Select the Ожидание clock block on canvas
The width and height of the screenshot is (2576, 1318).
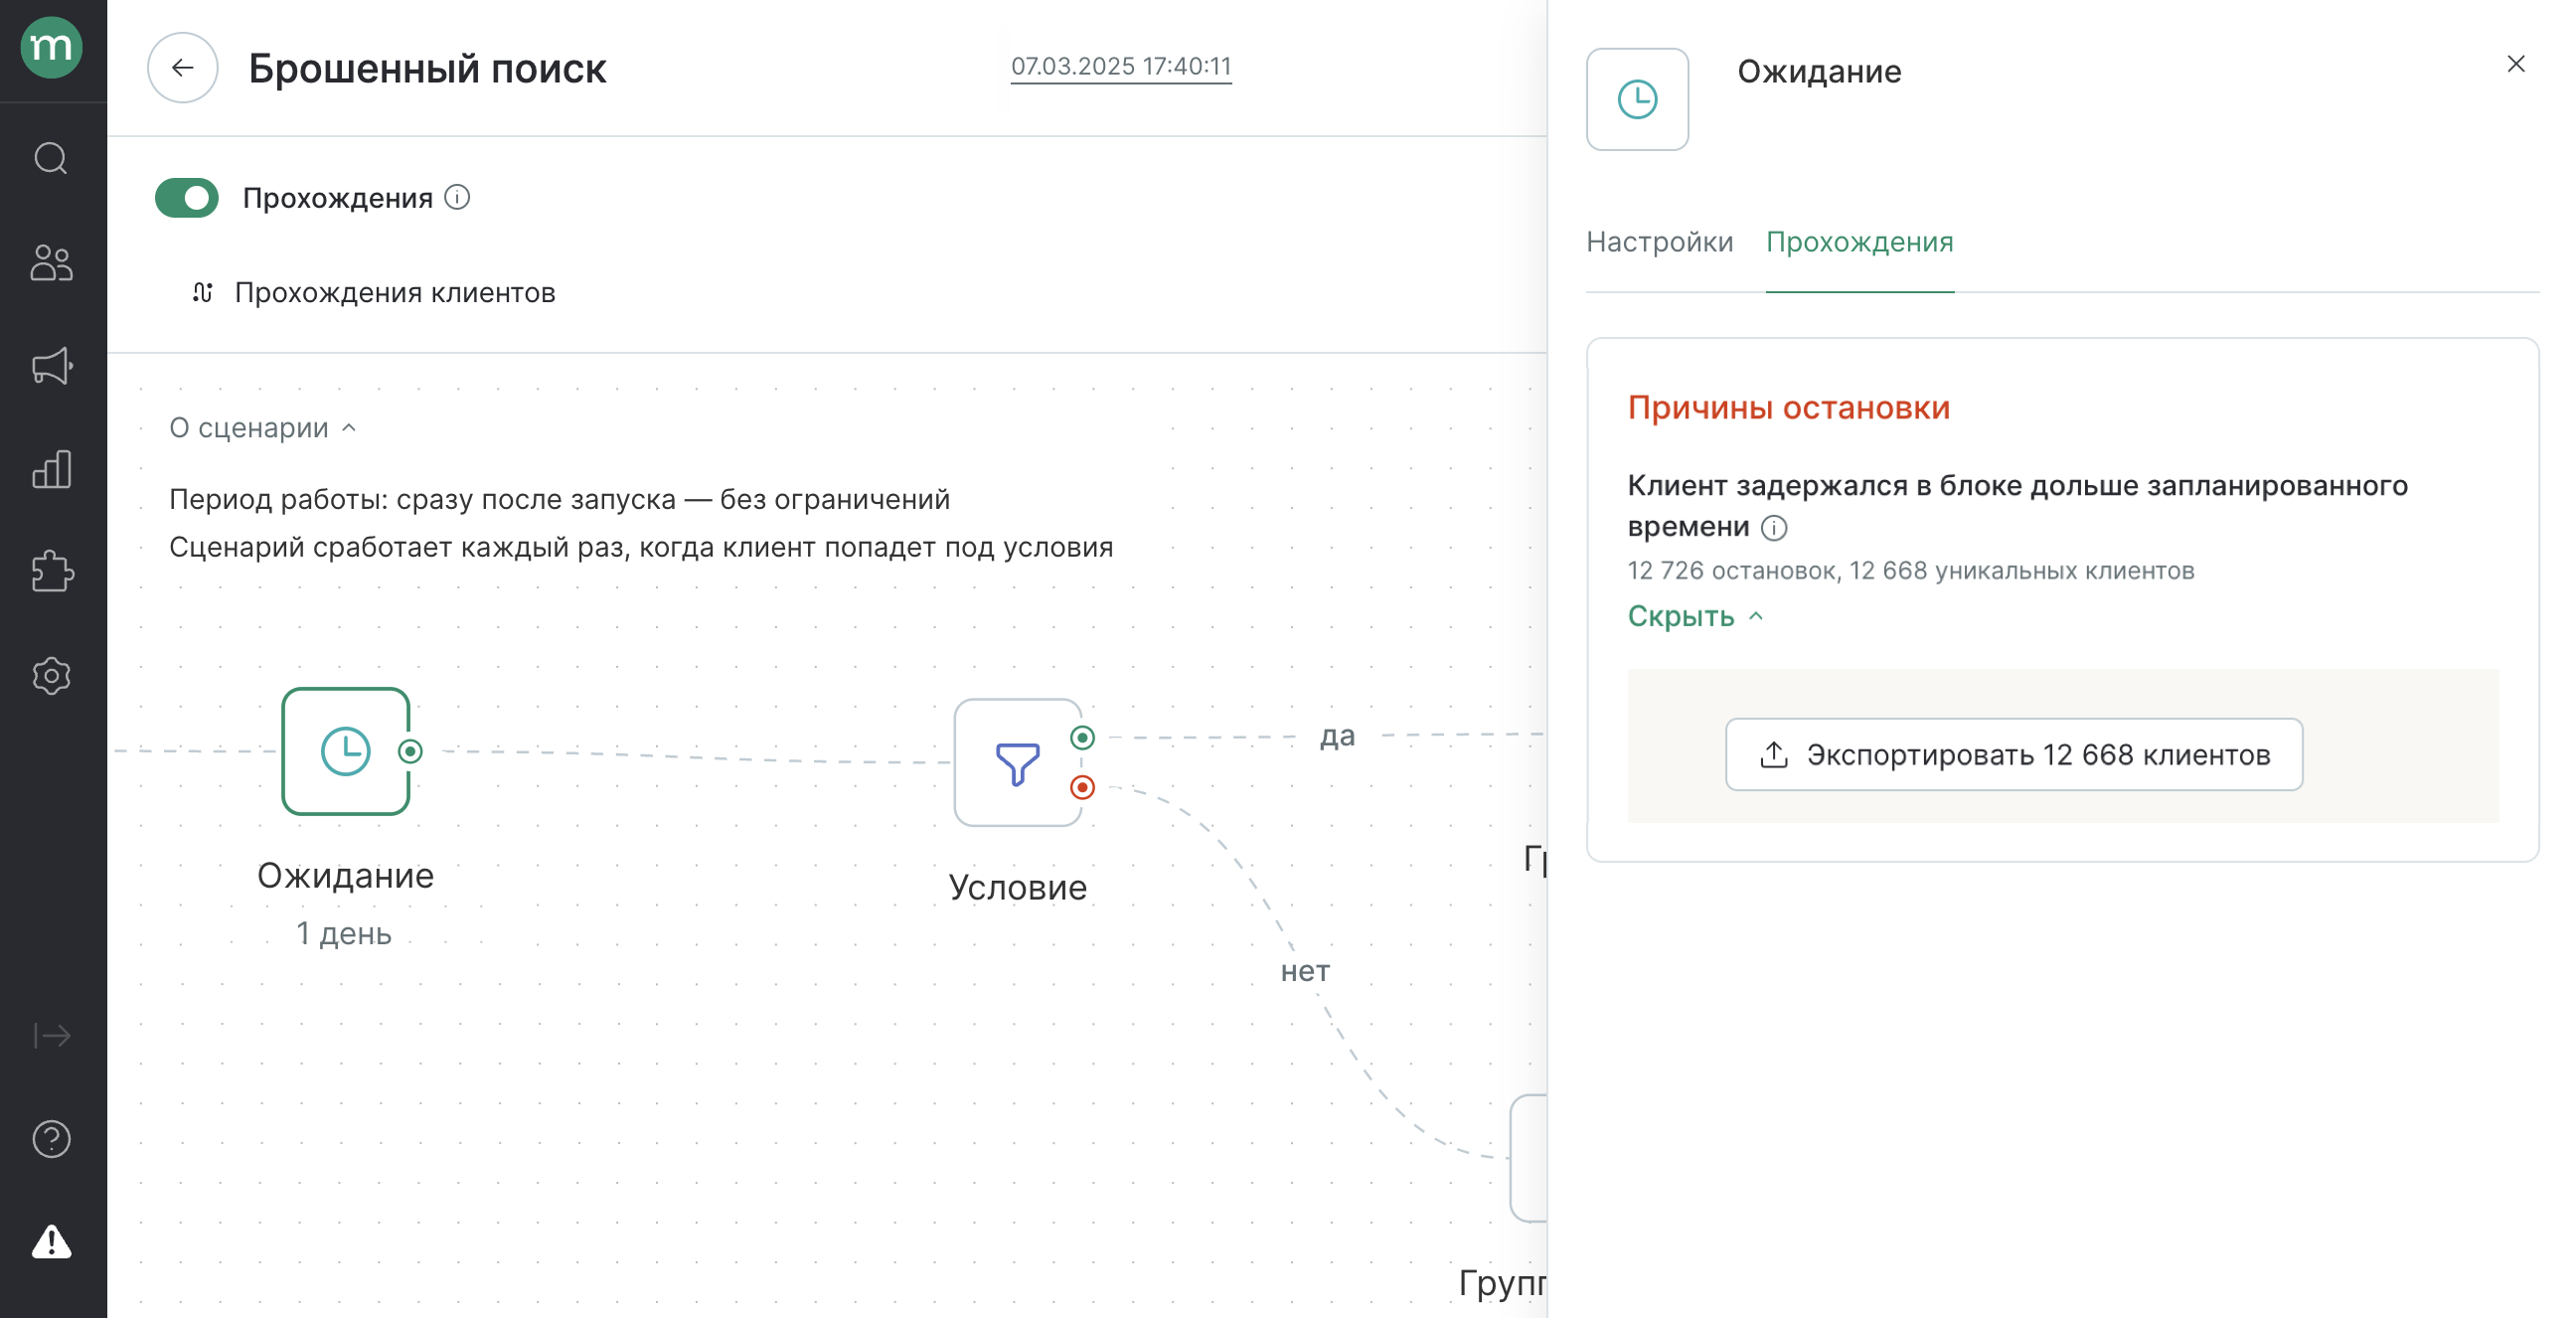coord(346,751)
